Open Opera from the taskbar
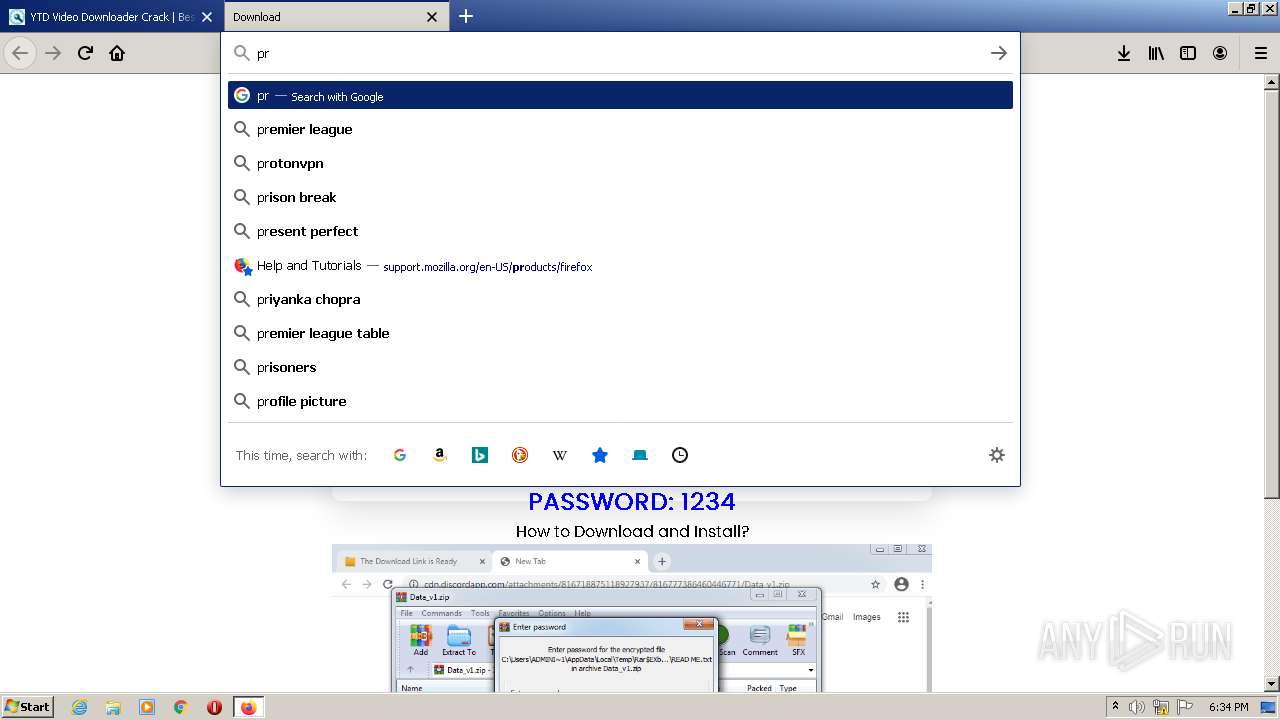The width and height of the screenshot is (1280, 720). (x=214, y=707)
